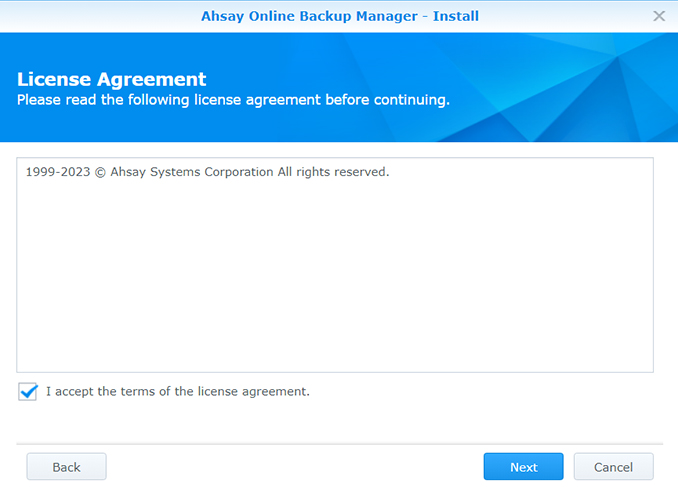This screenshot has height=487, width=678.
Task: Click the License Agreement heading
Action: coord(112,79)
